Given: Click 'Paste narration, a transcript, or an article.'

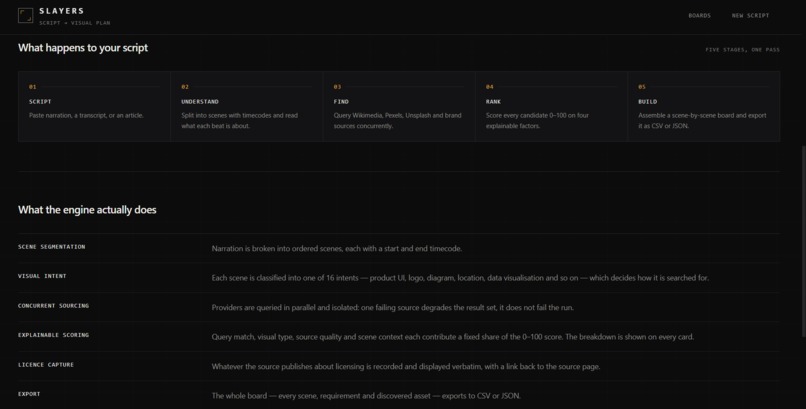Looking at the screenshot, I should point(86,116).
